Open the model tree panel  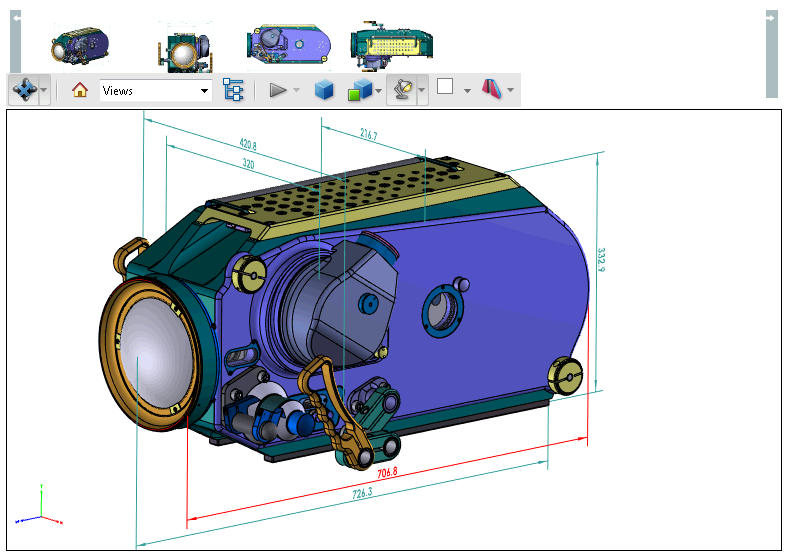coord(233,90)
